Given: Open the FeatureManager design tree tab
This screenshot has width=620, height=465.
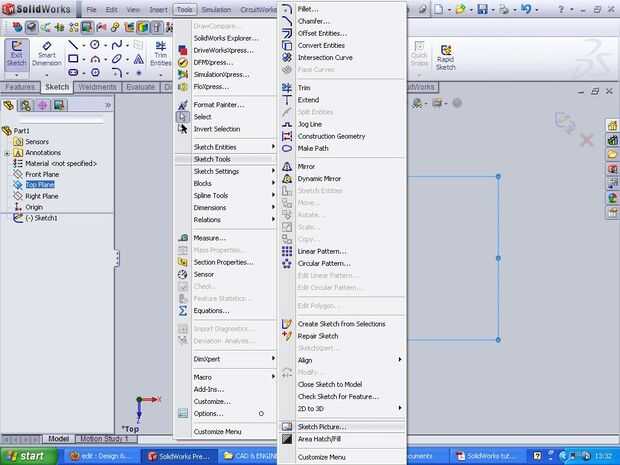Looking at the screenshot, I should pos(9,105).
